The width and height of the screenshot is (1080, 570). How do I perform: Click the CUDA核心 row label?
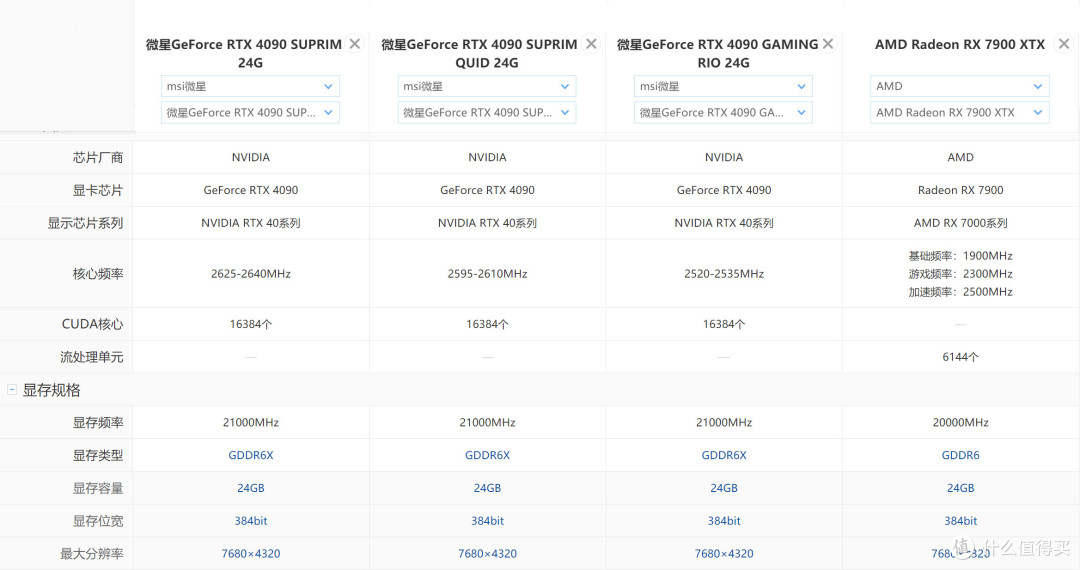92,324
